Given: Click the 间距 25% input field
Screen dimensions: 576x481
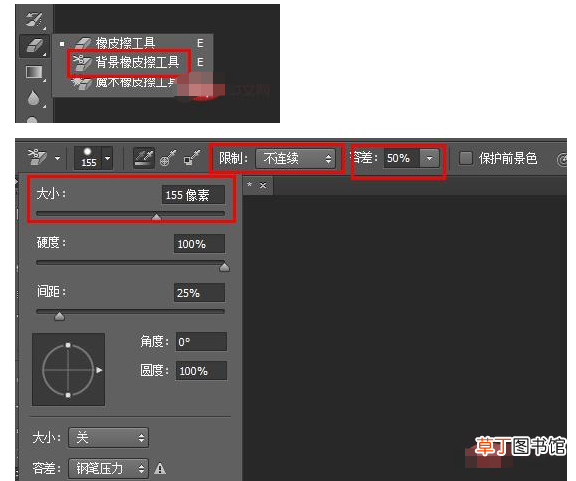Looking at the screenshot, I should (199, 292).
